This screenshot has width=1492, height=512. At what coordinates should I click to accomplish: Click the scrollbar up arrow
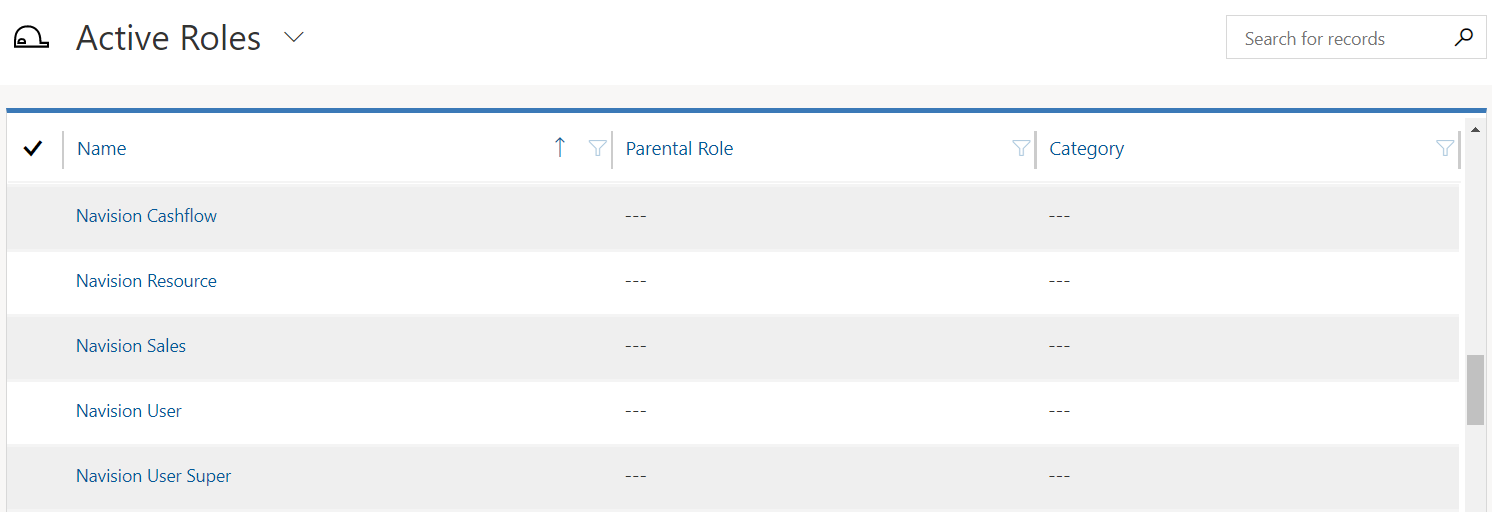tap(1475, 129)
